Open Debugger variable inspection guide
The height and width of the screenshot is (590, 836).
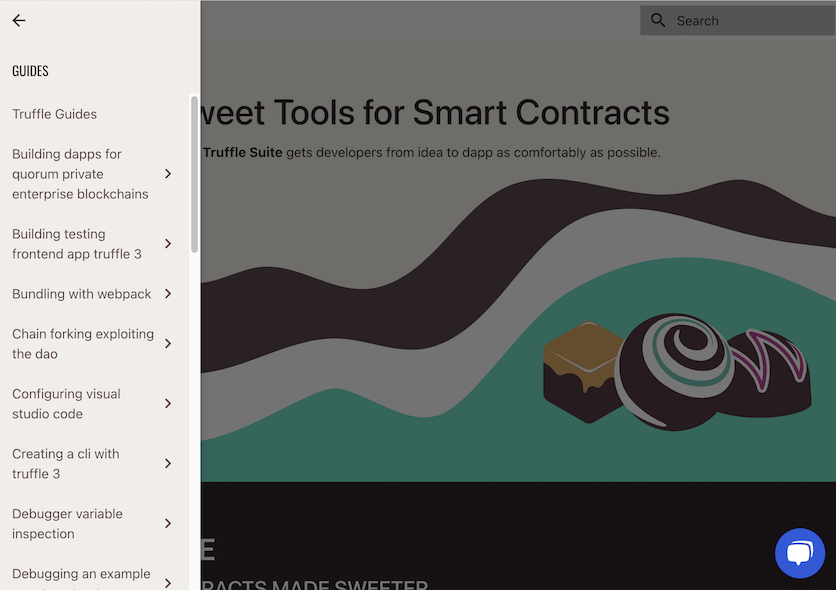(x=67, y=523)
